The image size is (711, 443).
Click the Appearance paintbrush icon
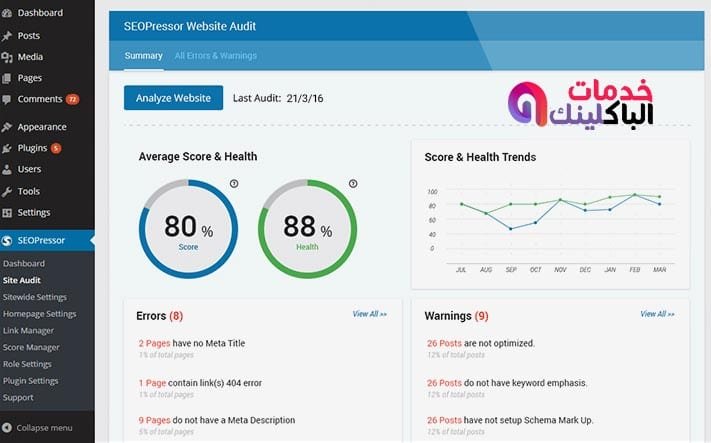(8, 127)
